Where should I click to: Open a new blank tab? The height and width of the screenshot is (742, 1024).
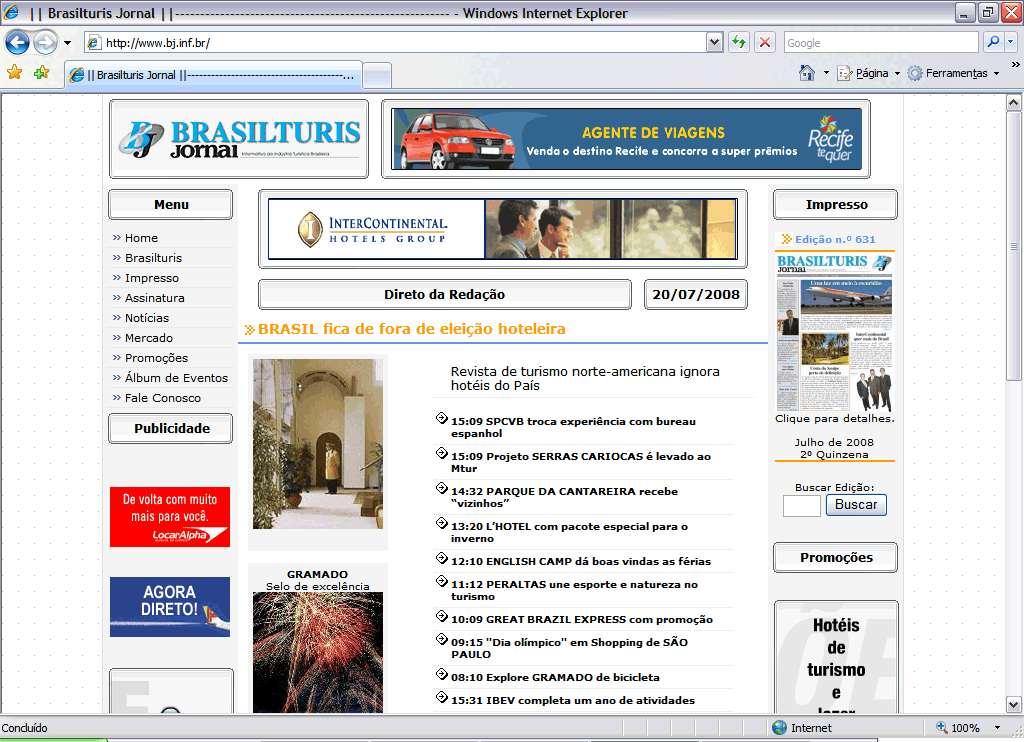pos(377,76)
